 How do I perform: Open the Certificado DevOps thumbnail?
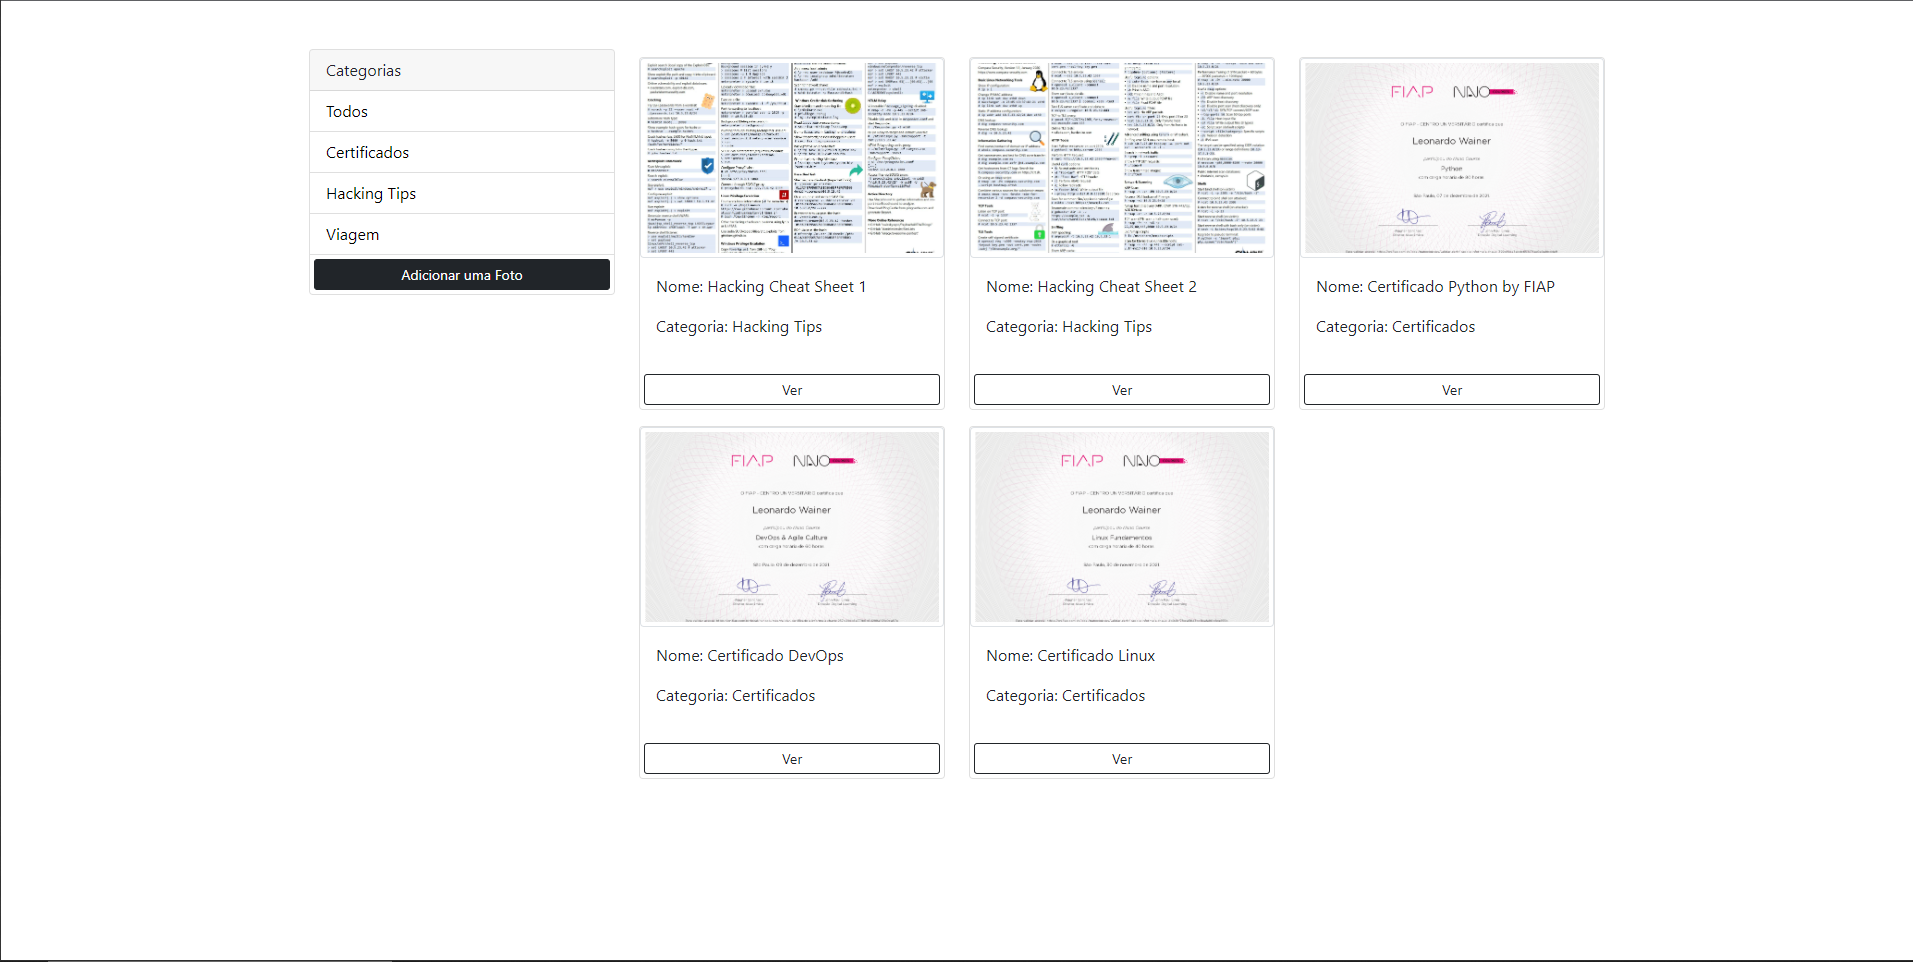(791, 527)
